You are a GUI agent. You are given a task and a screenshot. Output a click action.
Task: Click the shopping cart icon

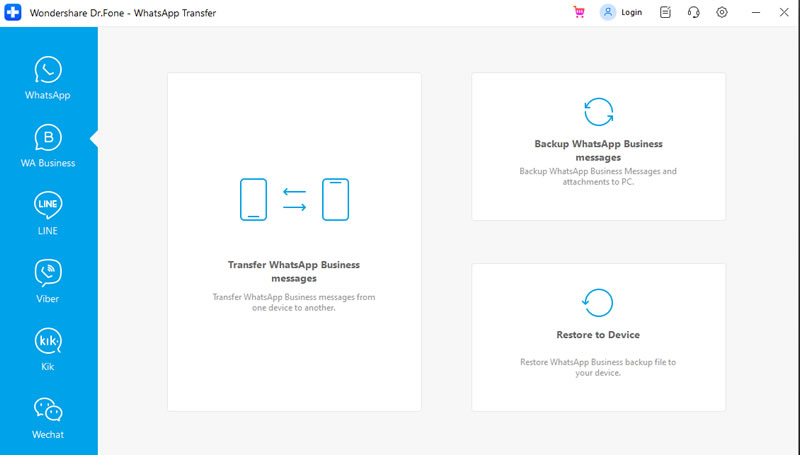click(x=579, y=12)
